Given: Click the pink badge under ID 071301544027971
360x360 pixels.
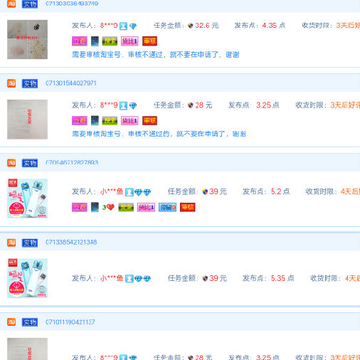Looking at the screenshot, I should point(130,121).
